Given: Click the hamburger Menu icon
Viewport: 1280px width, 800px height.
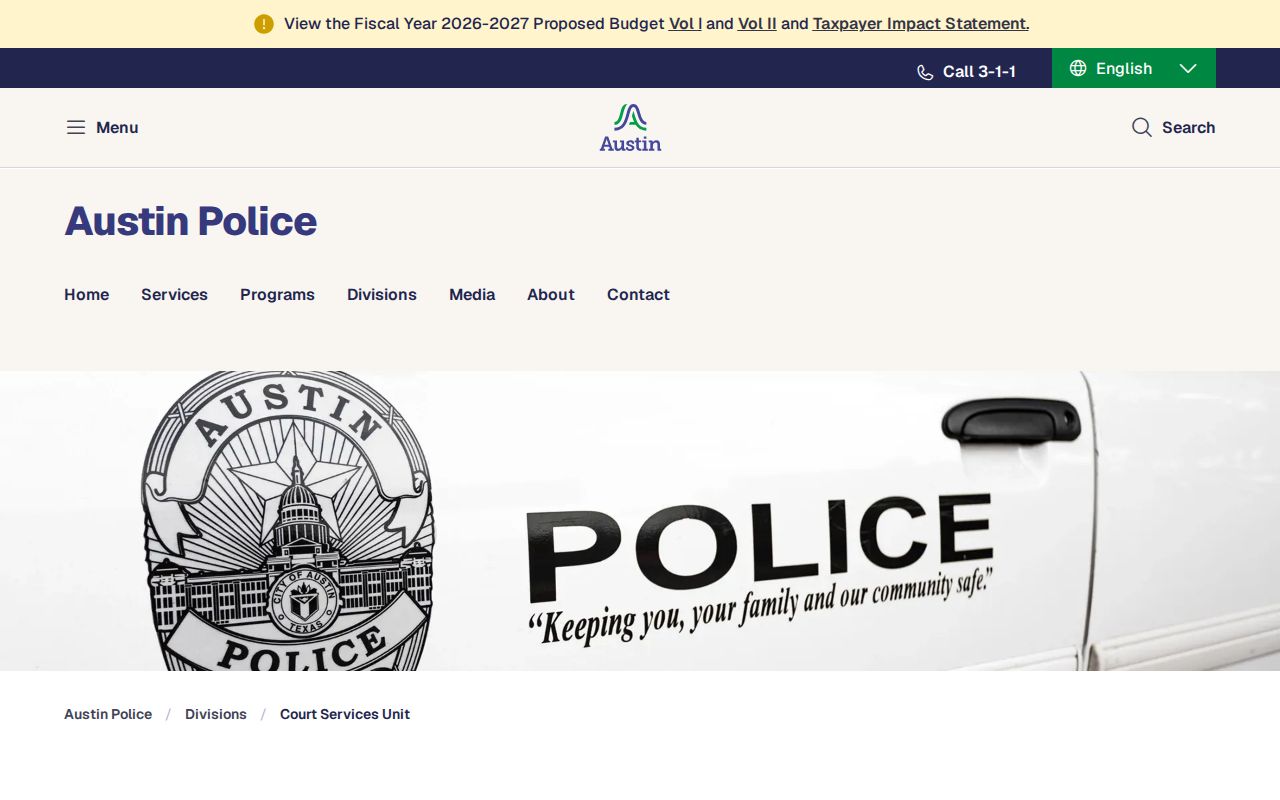Looking at the screenshot, I should coord(76,127).
